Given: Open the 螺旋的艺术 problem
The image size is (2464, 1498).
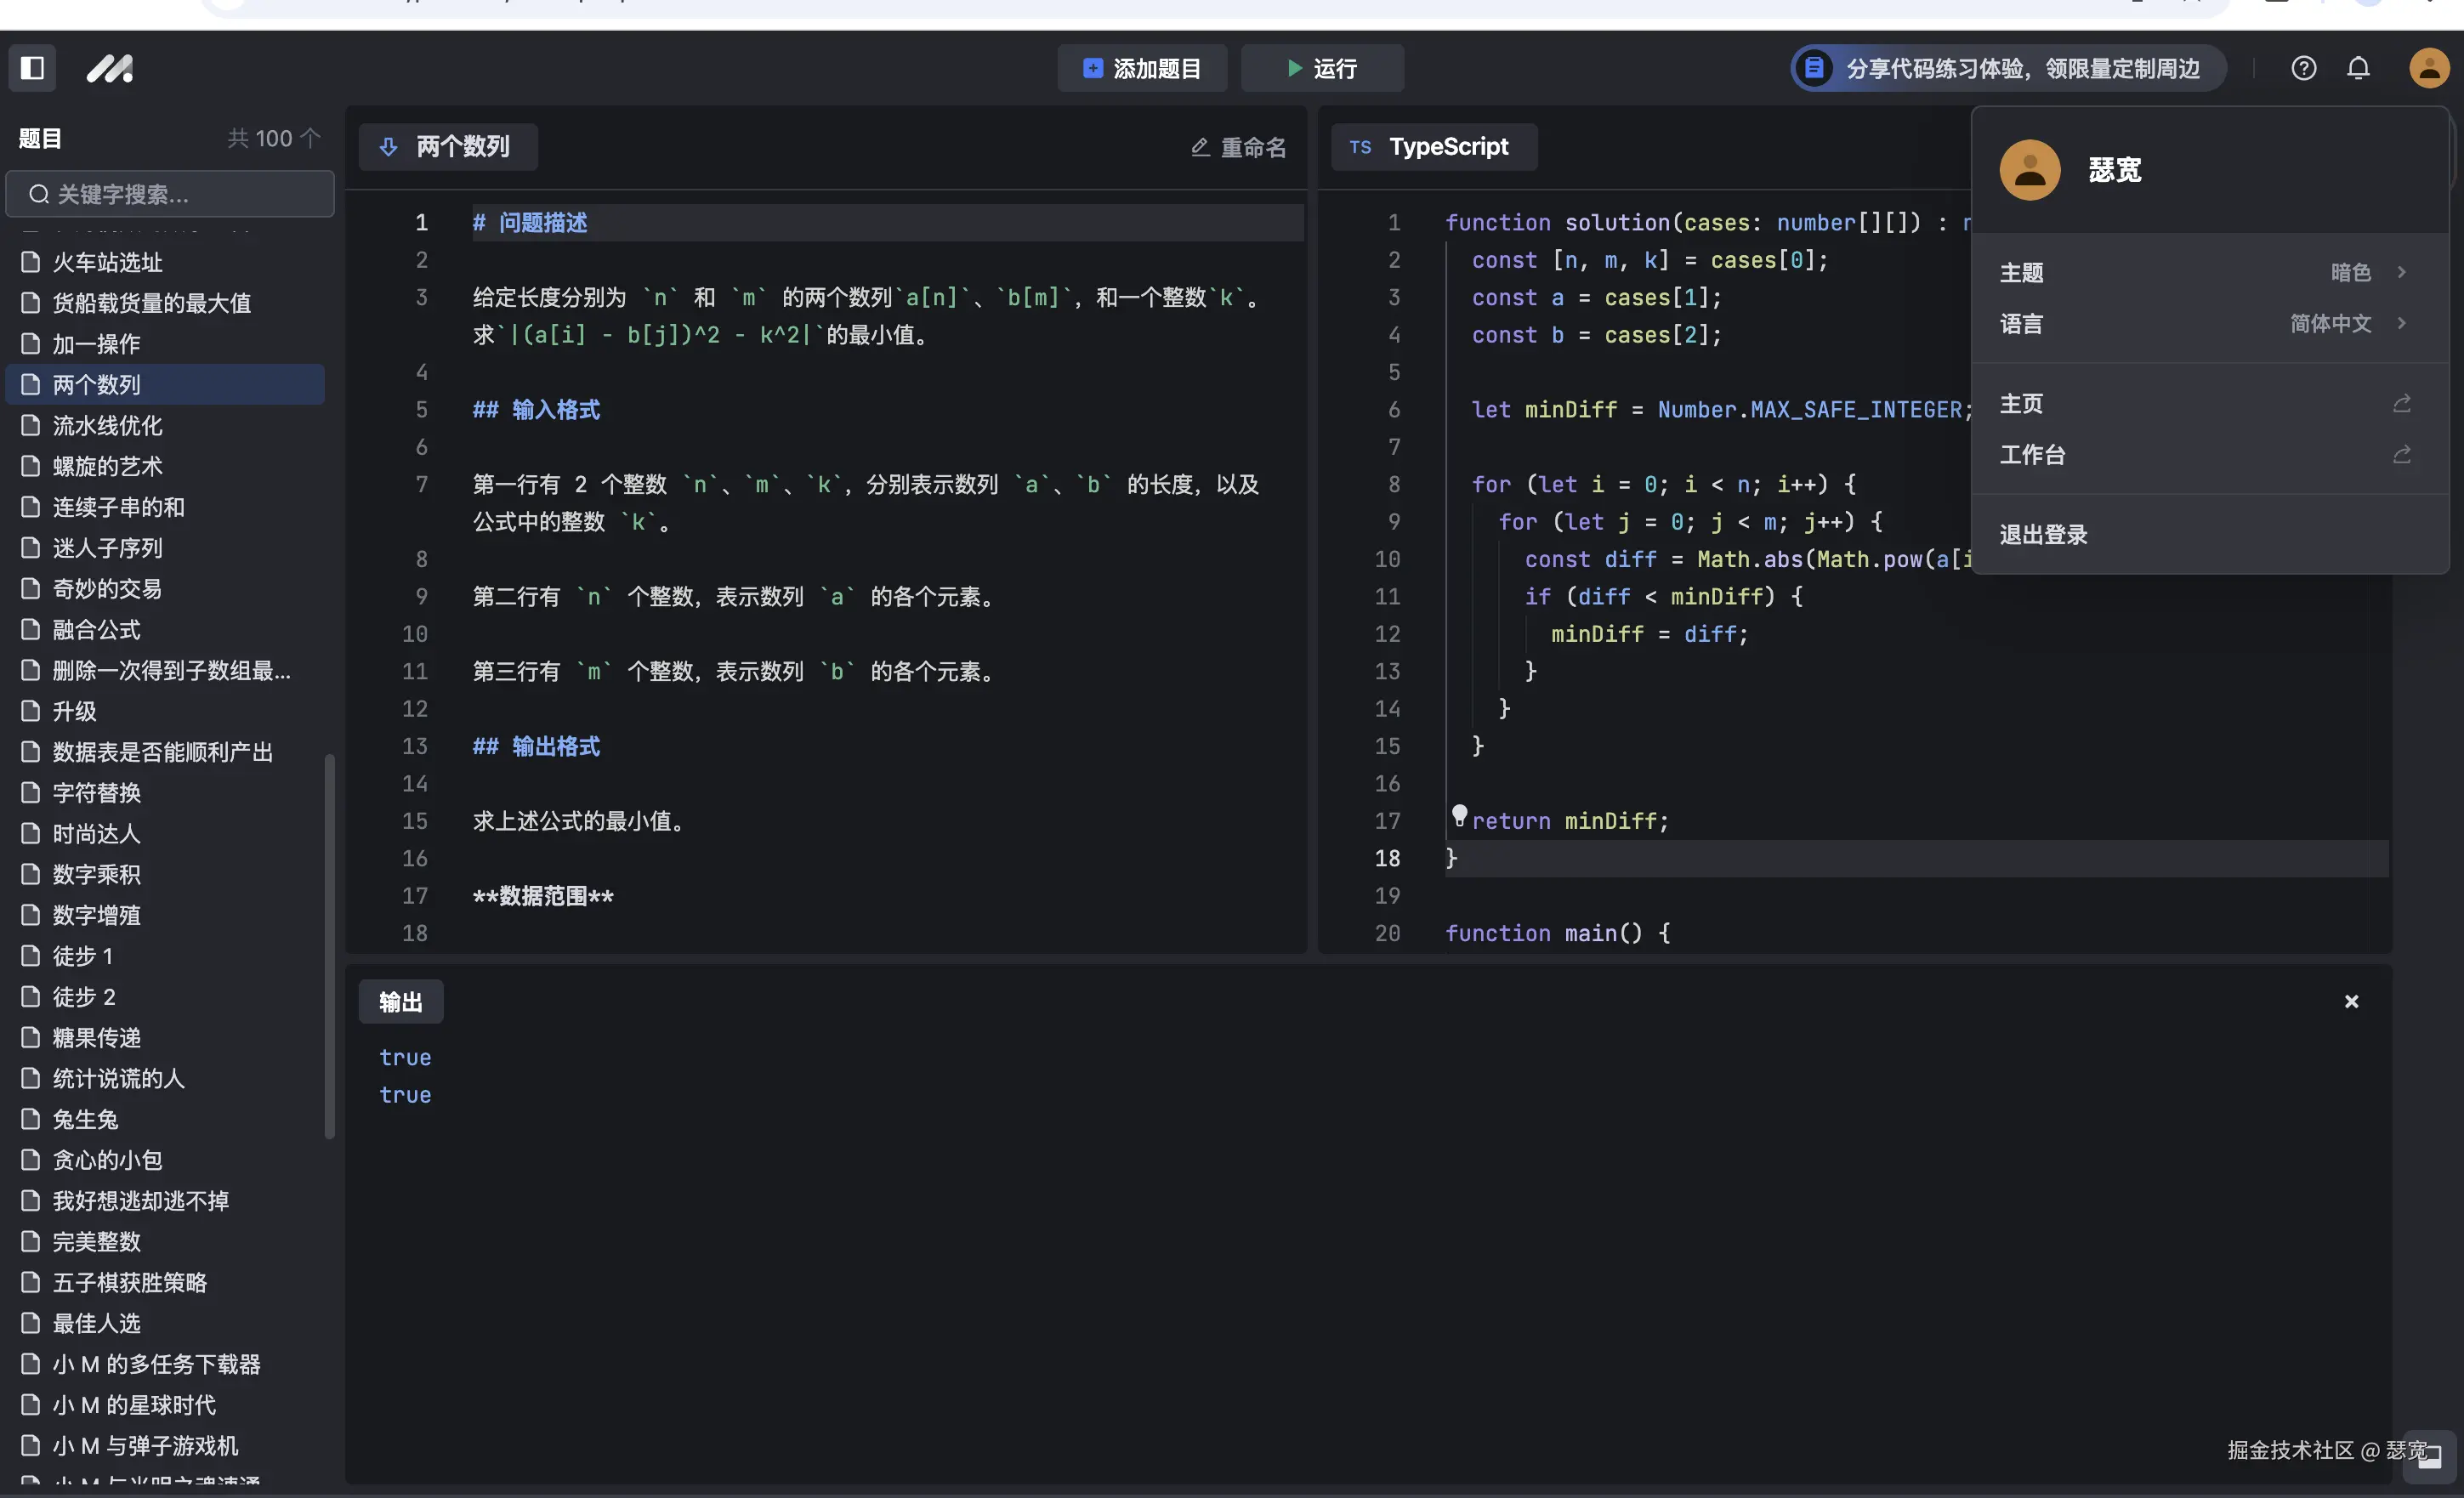Looking at the screenshot, I should point(108,466).
